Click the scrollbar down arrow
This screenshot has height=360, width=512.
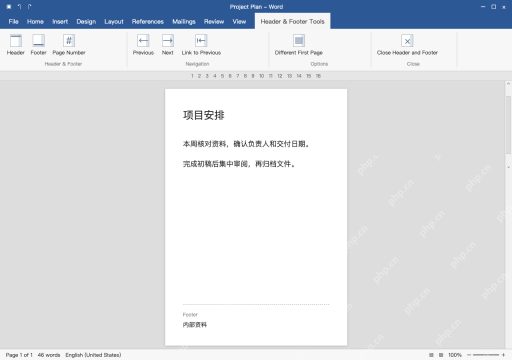tap(508, 167)
